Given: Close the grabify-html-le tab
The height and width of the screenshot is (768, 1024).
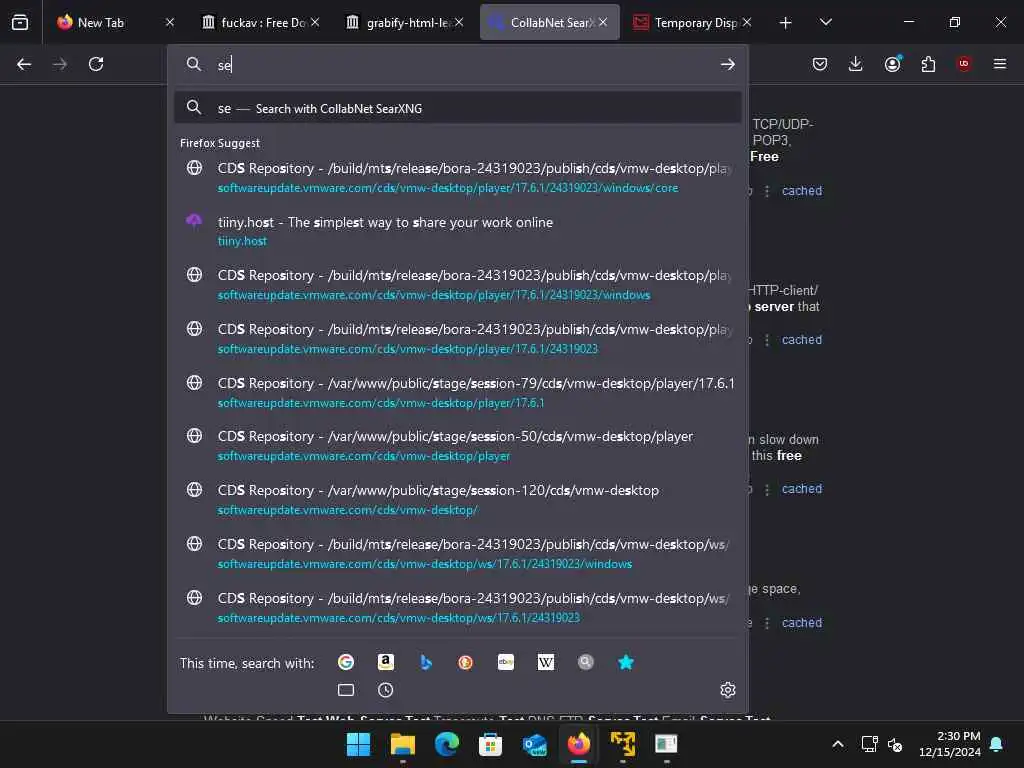Looking at the screenshot, I should 459,22.
